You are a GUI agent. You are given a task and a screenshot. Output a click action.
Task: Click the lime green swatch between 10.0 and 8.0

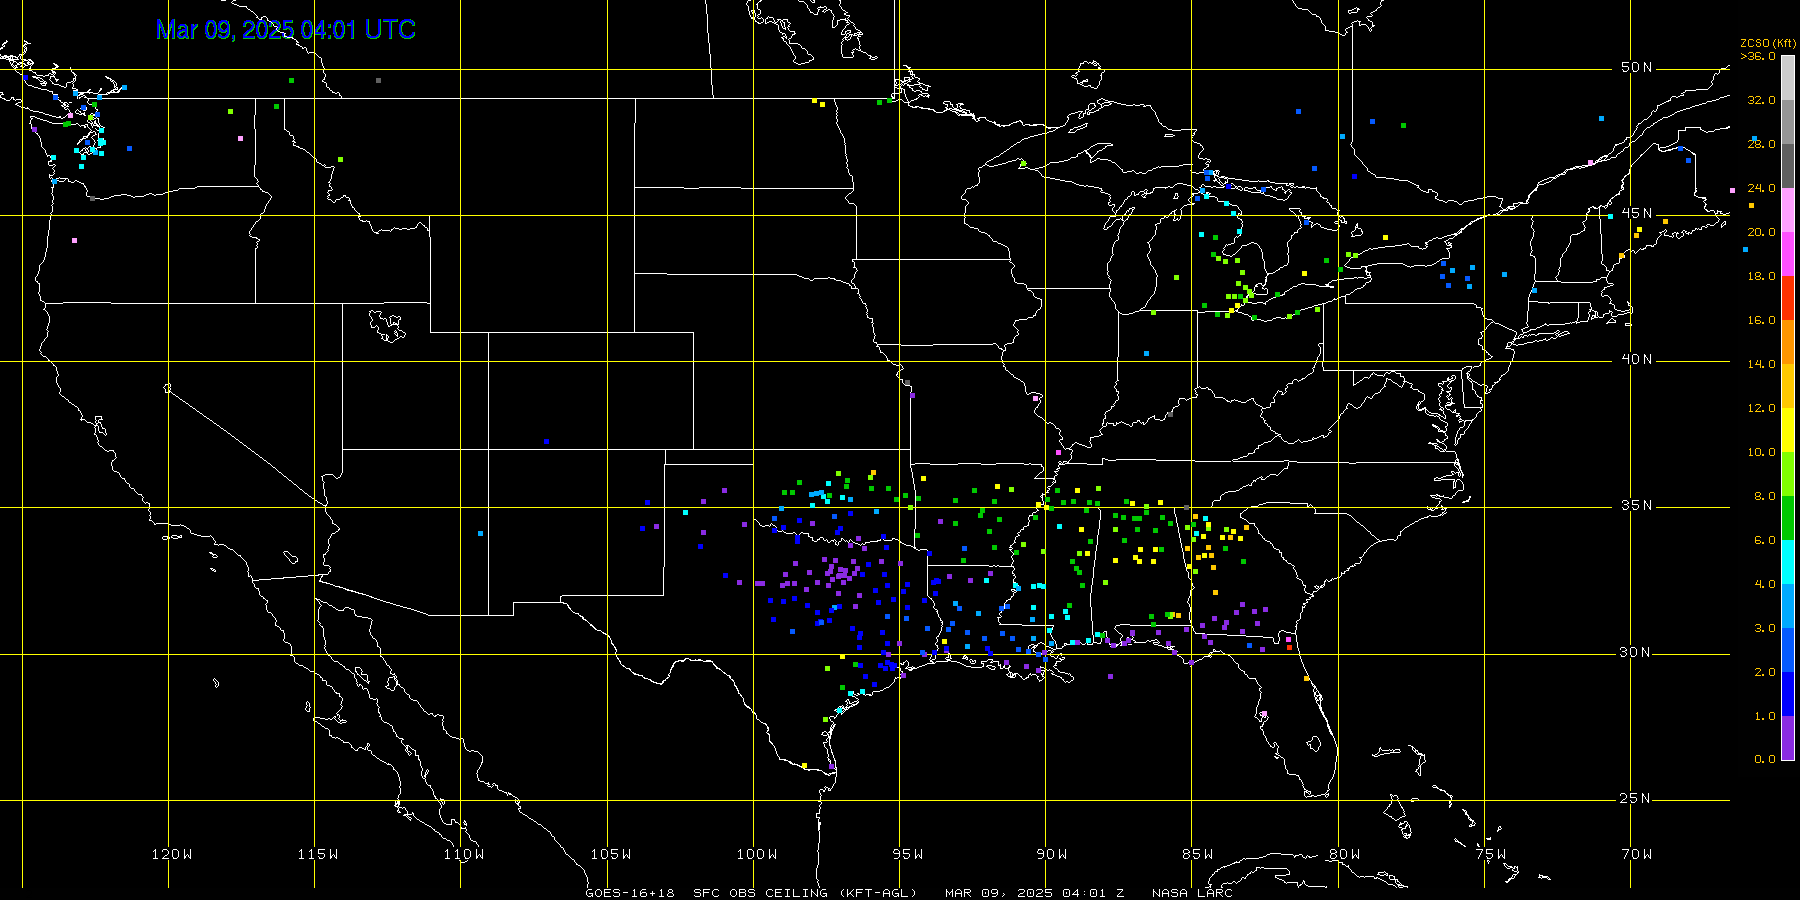pyautogui.click(x=1788, y=474)
